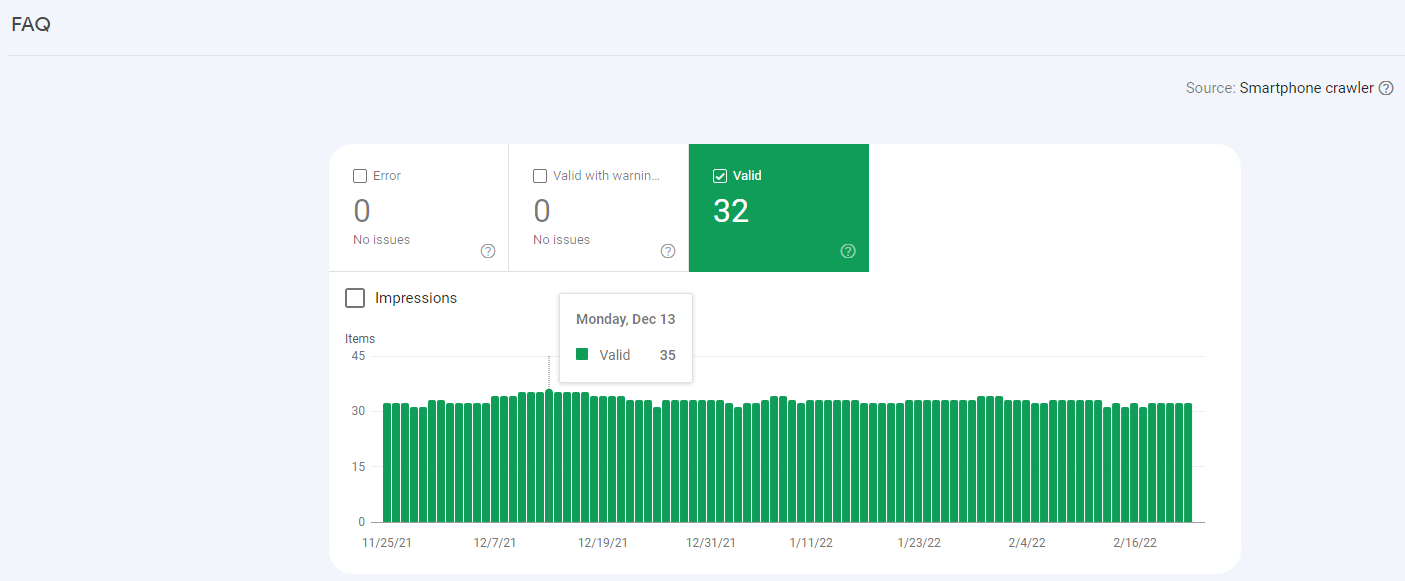Check the Valid with warnings checkbox
1405x581 pixels.
click(540, 176)
